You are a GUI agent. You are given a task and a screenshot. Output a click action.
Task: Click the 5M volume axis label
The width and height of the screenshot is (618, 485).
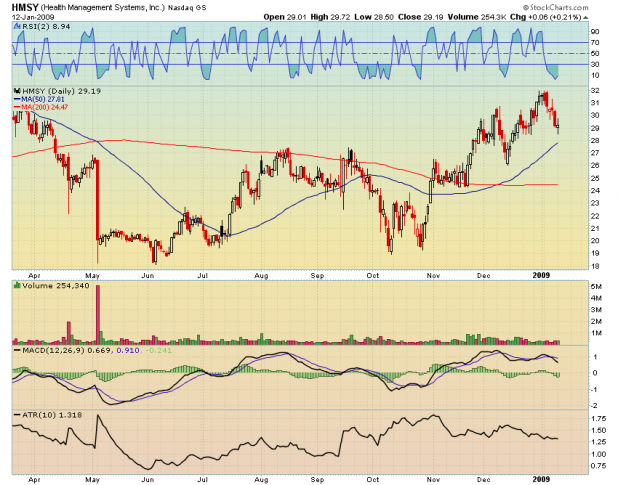coord(596,286)
